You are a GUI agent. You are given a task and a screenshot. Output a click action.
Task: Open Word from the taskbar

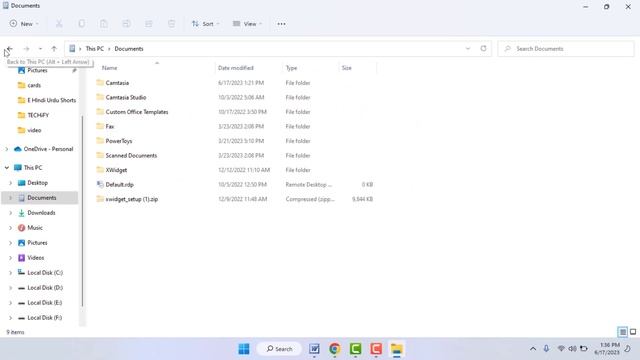314,349
